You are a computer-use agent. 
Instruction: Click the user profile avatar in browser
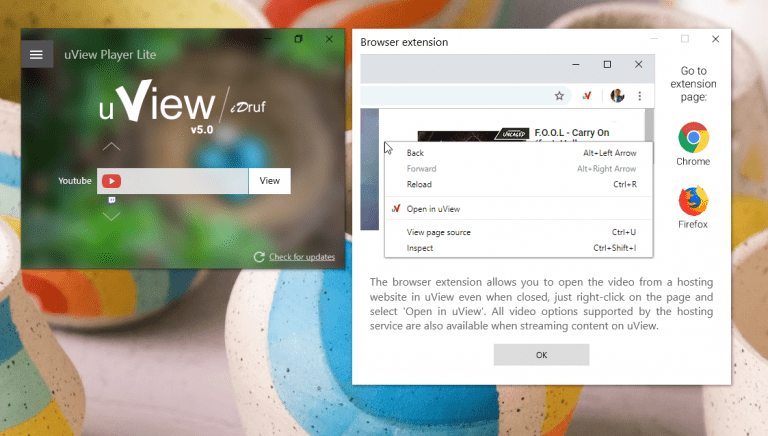618,96
